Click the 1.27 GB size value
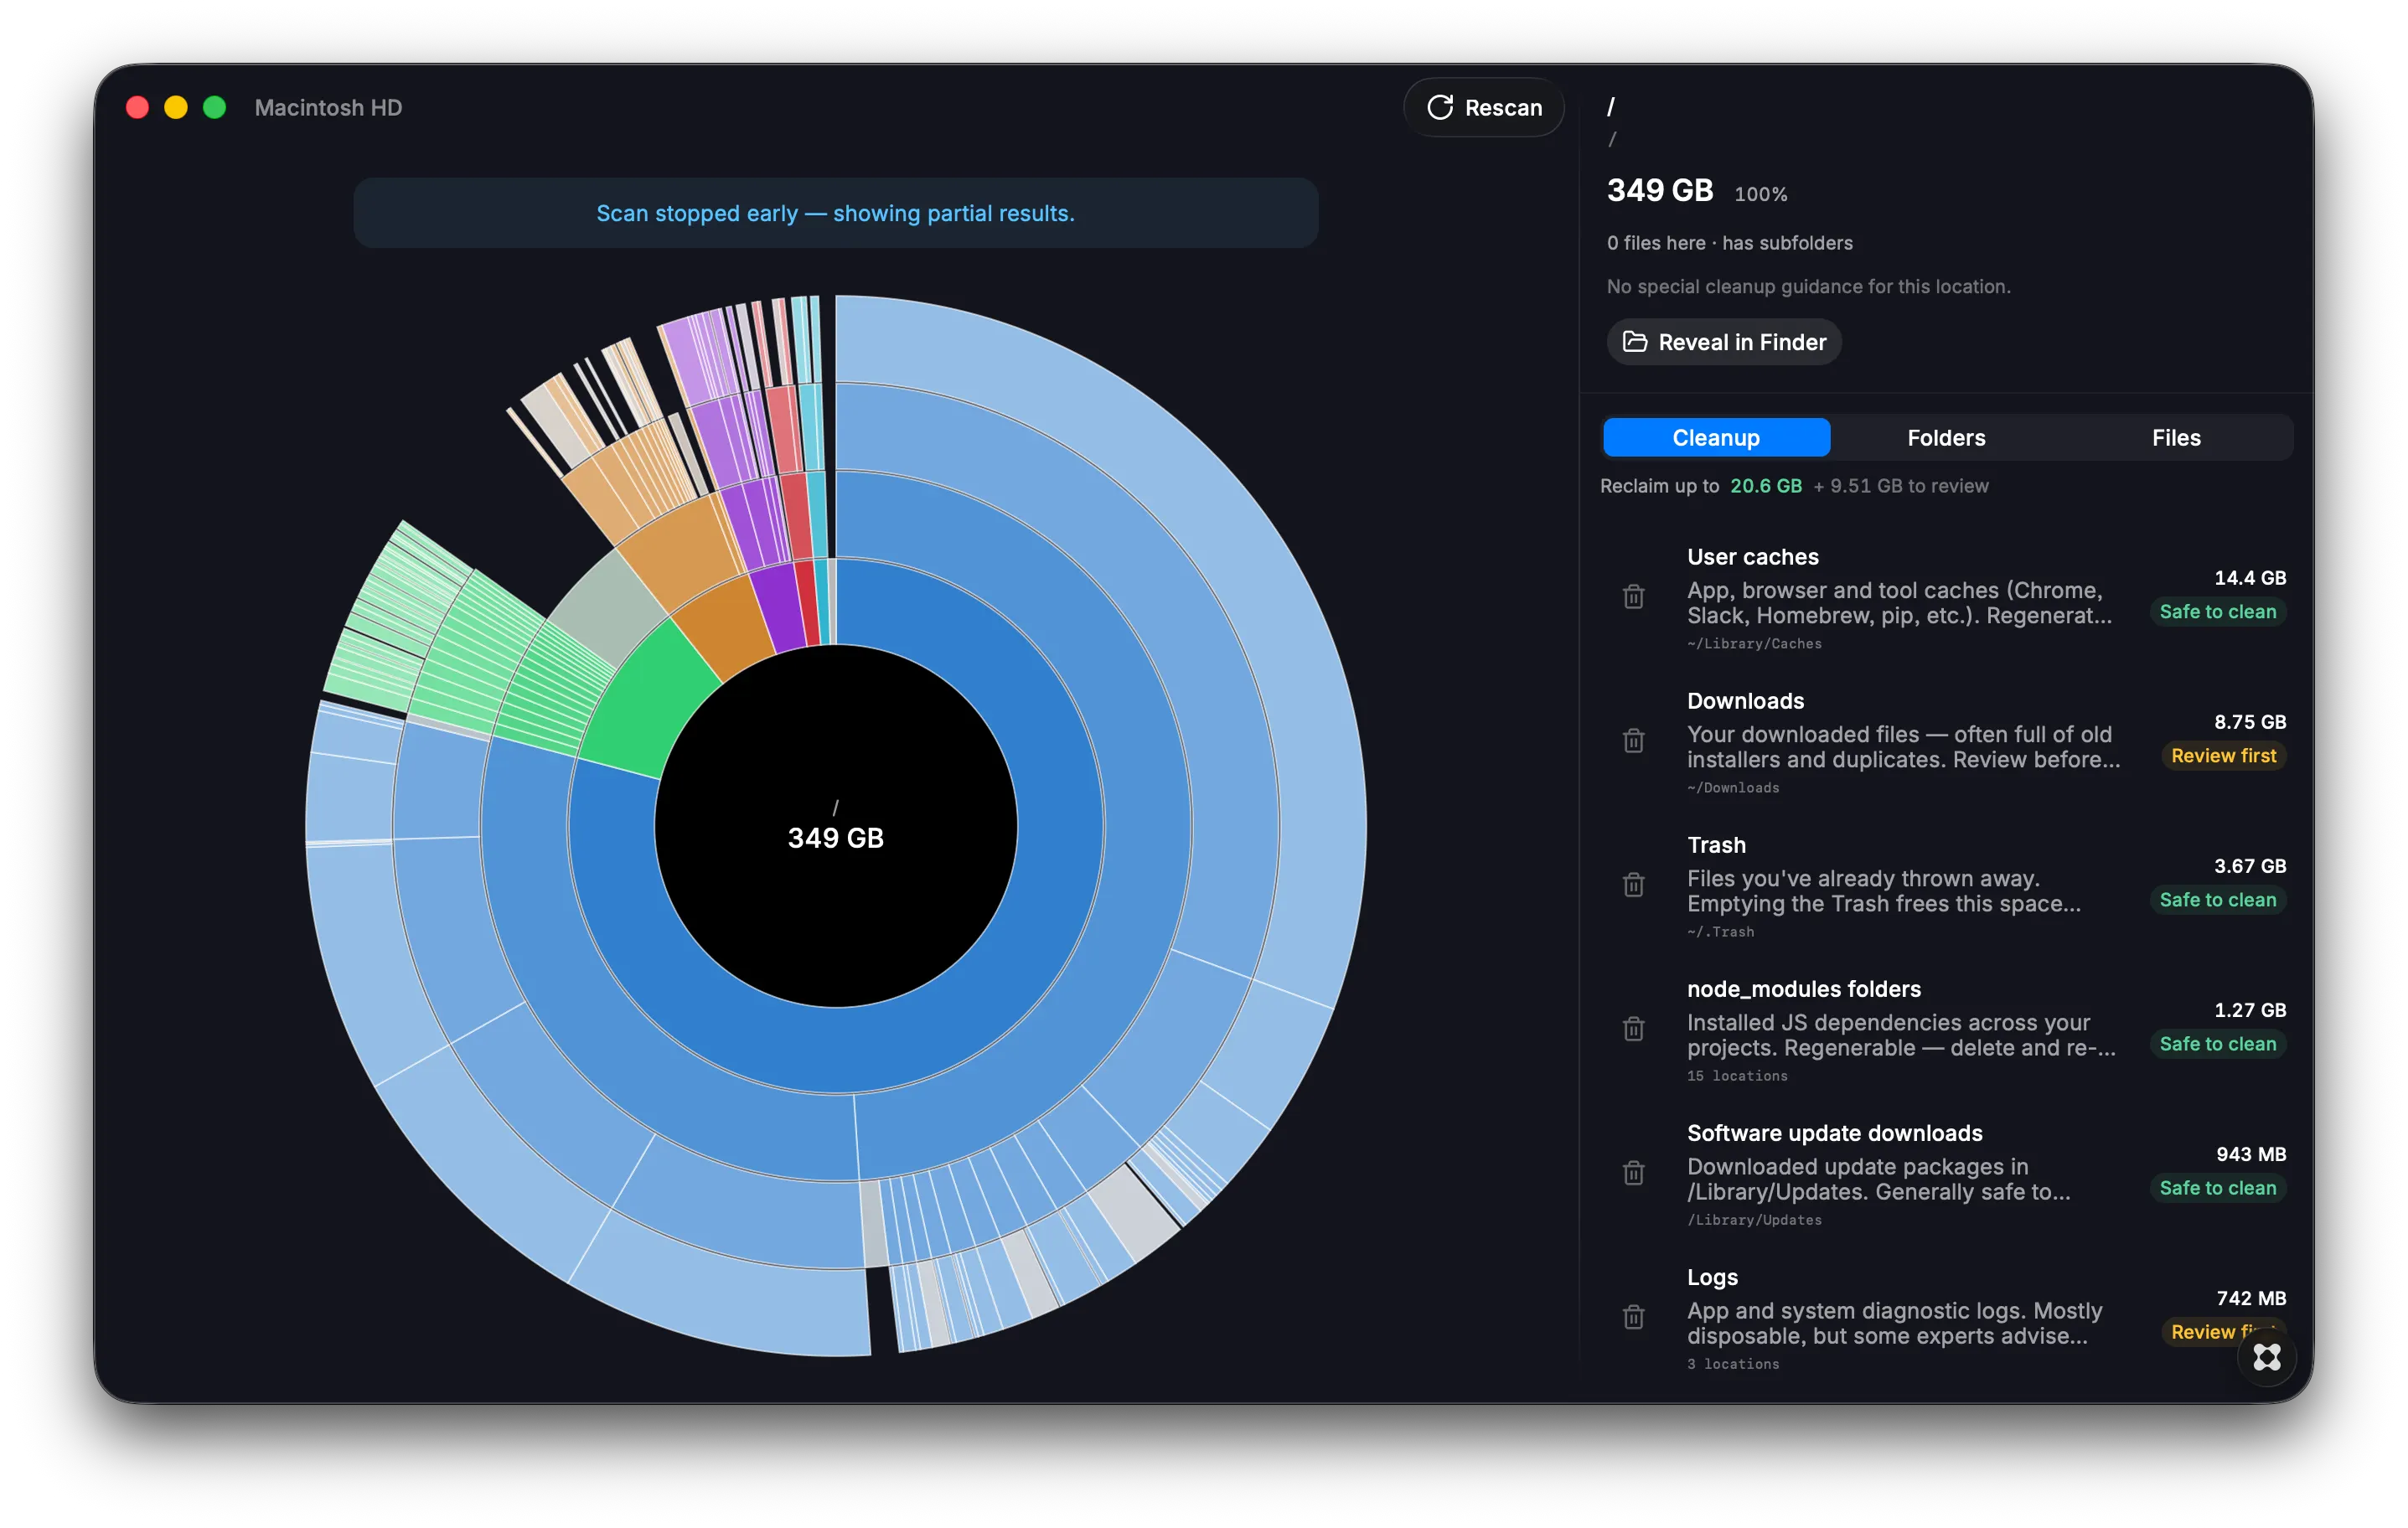 (2249, 1010)
